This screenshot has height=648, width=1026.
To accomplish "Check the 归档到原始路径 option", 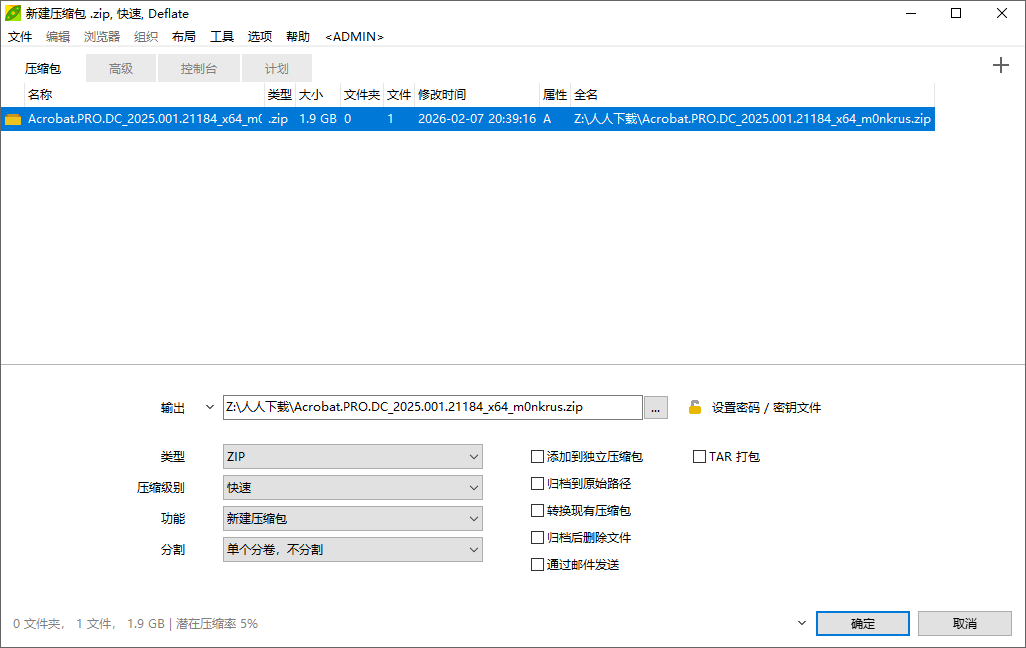I will point(537,483).
